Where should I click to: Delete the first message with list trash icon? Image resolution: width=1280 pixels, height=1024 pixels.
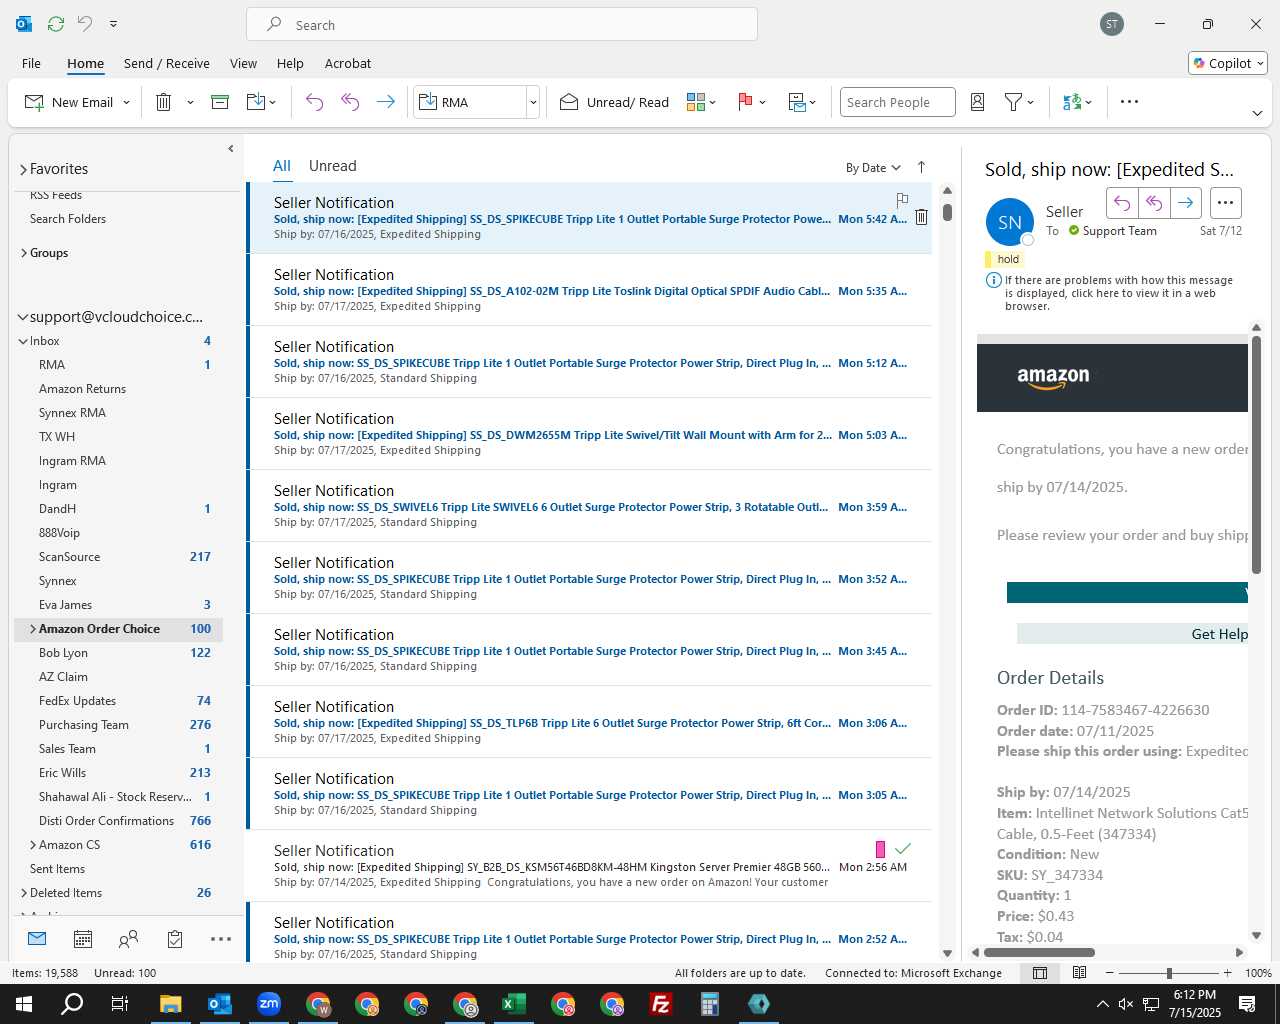pos(921,217)
